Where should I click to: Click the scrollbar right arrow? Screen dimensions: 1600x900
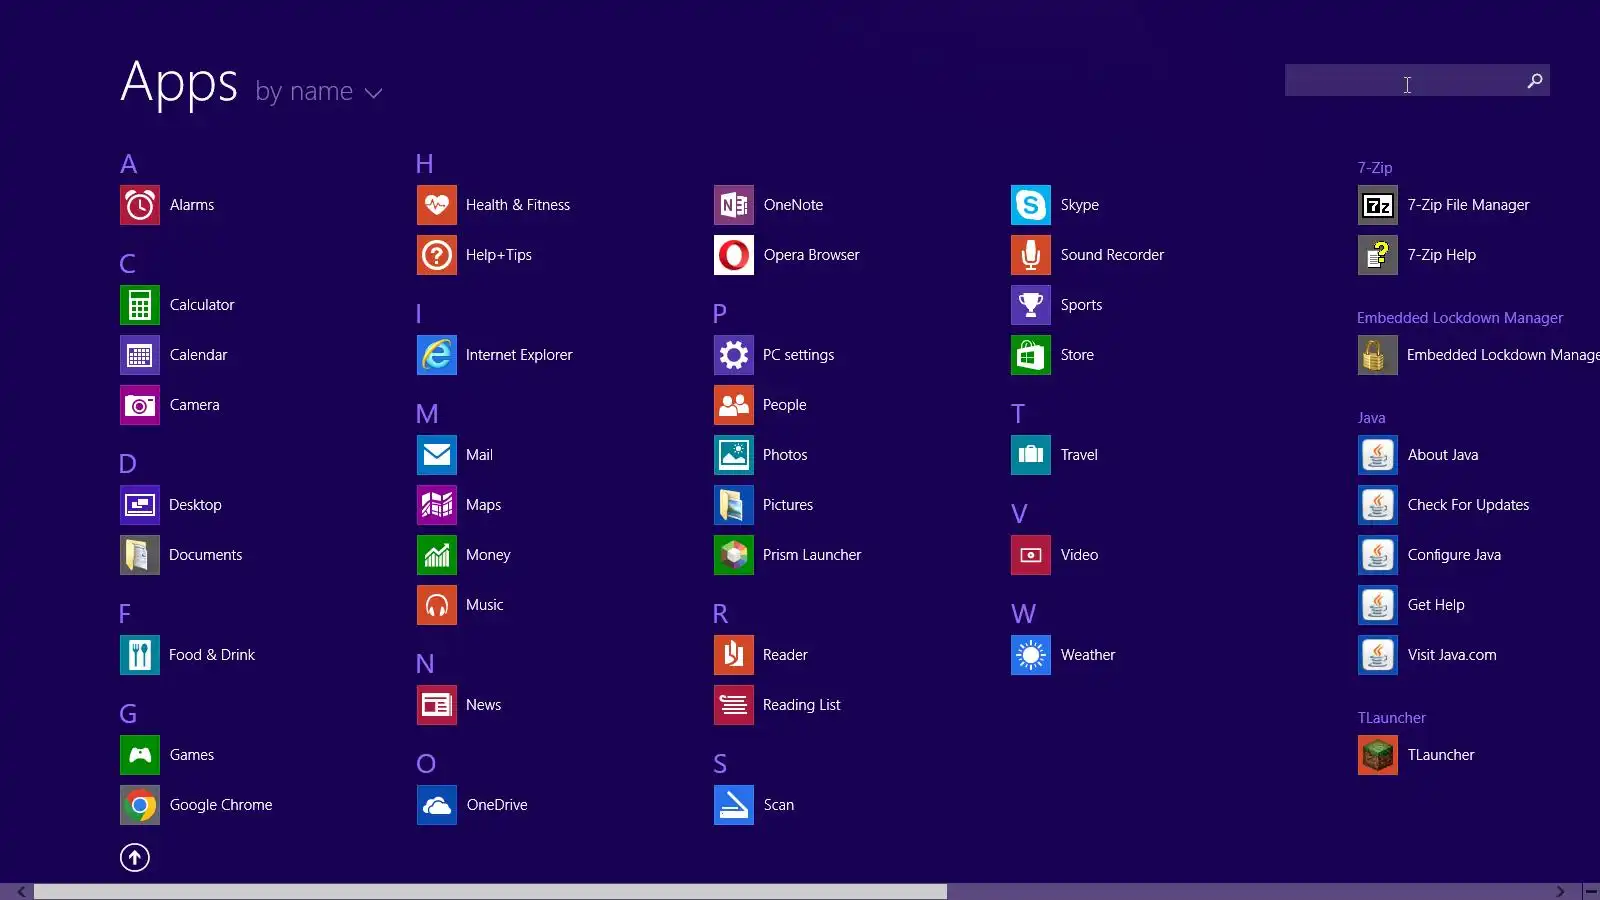[x=1560, y=891]
